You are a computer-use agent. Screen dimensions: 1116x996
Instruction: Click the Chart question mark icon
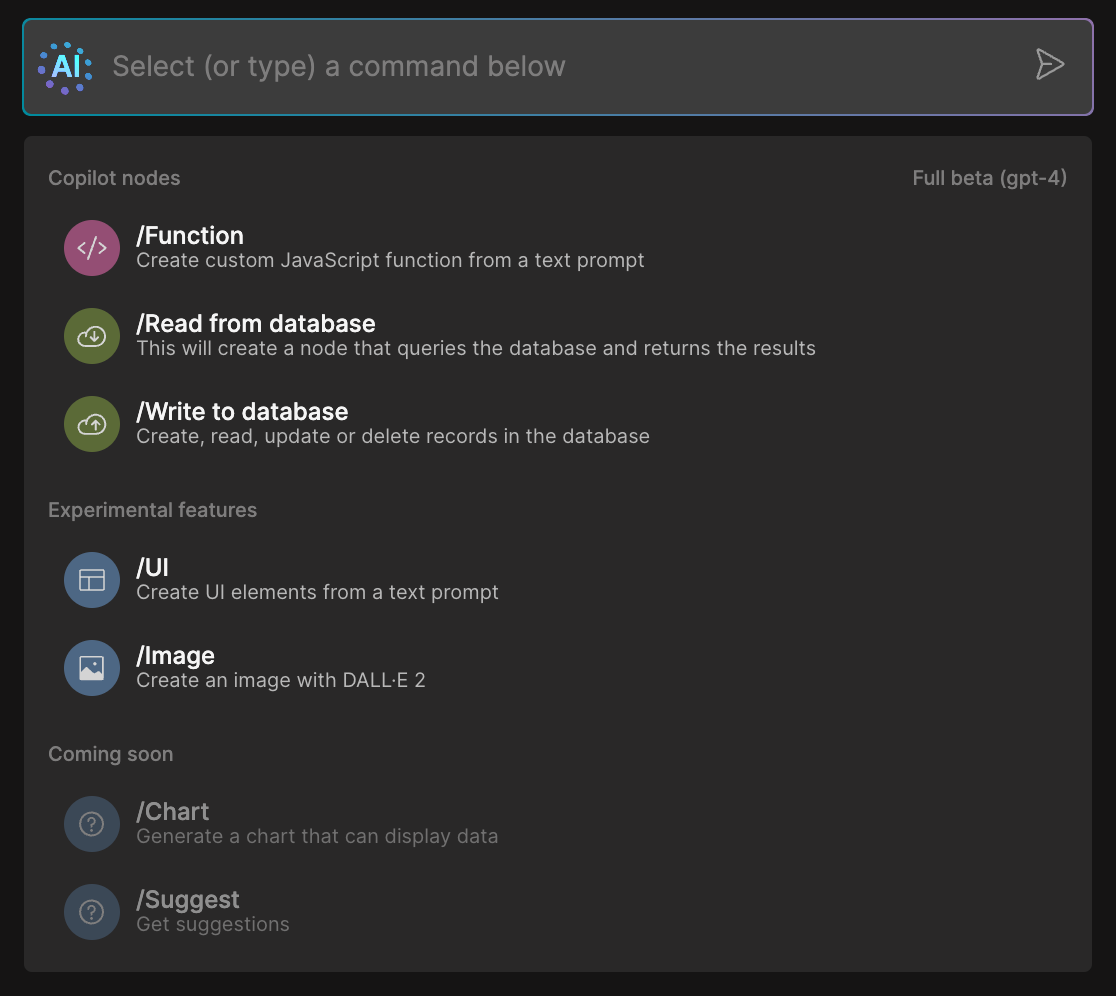(92, 824)
